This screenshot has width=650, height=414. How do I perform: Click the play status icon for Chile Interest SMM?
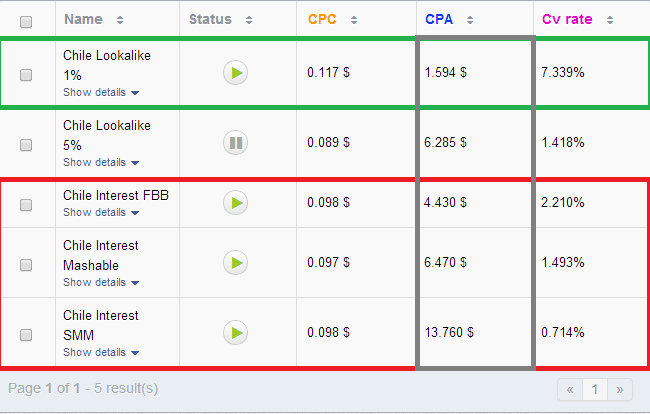(x=235, y=332)
